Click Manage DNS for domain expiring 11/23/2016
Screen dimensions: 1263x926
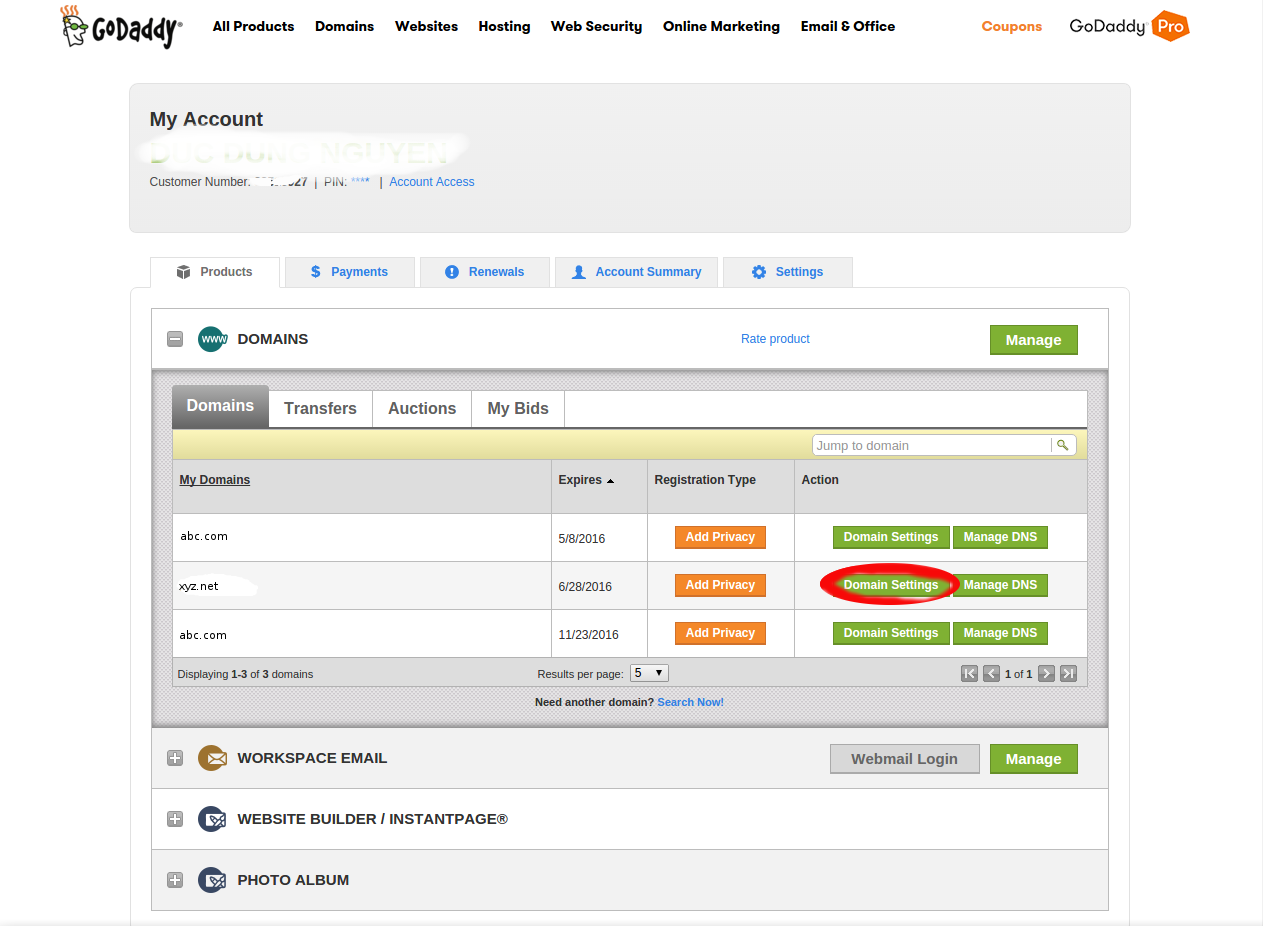(1000, 633)
